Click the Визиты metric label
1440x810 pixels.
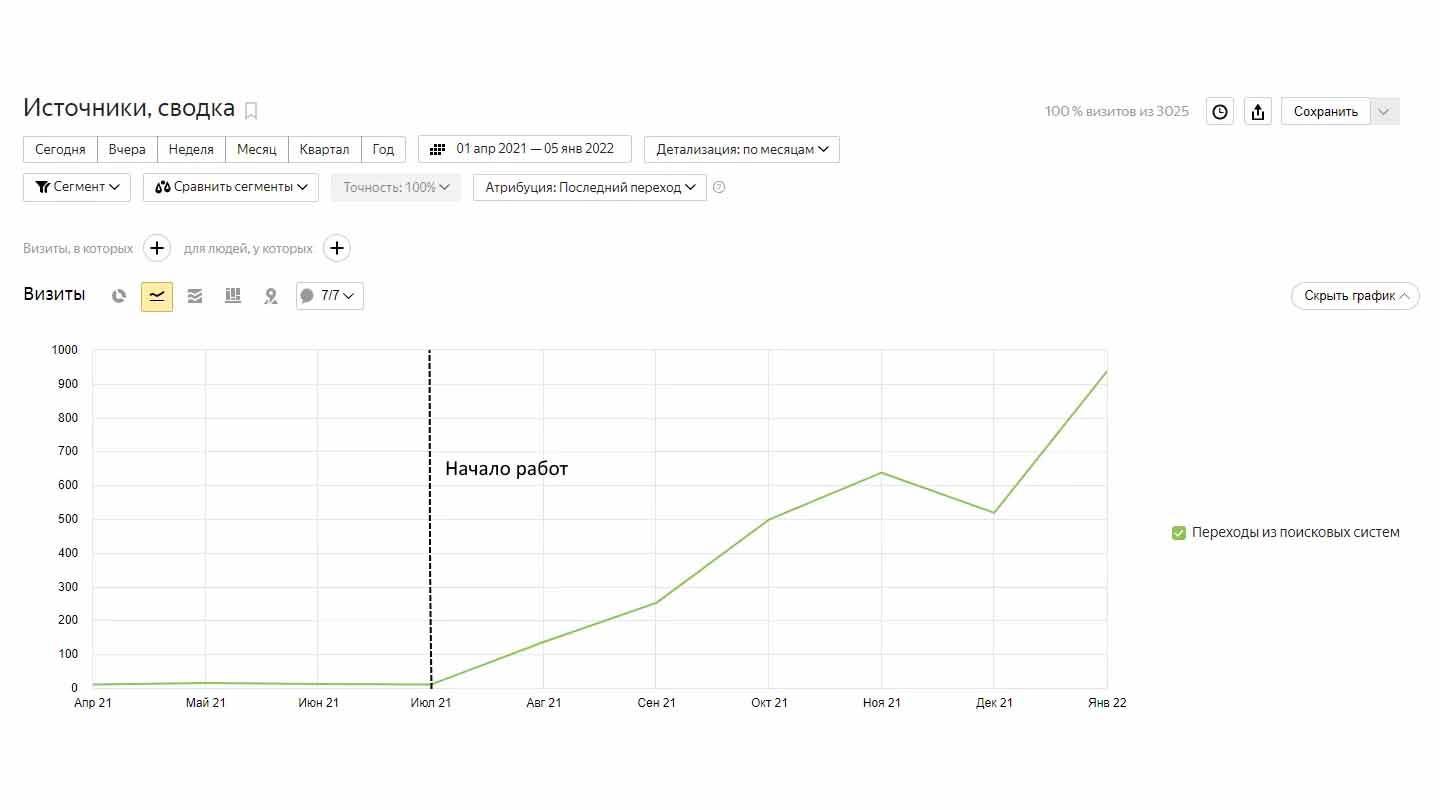click(x=54, y=295)
